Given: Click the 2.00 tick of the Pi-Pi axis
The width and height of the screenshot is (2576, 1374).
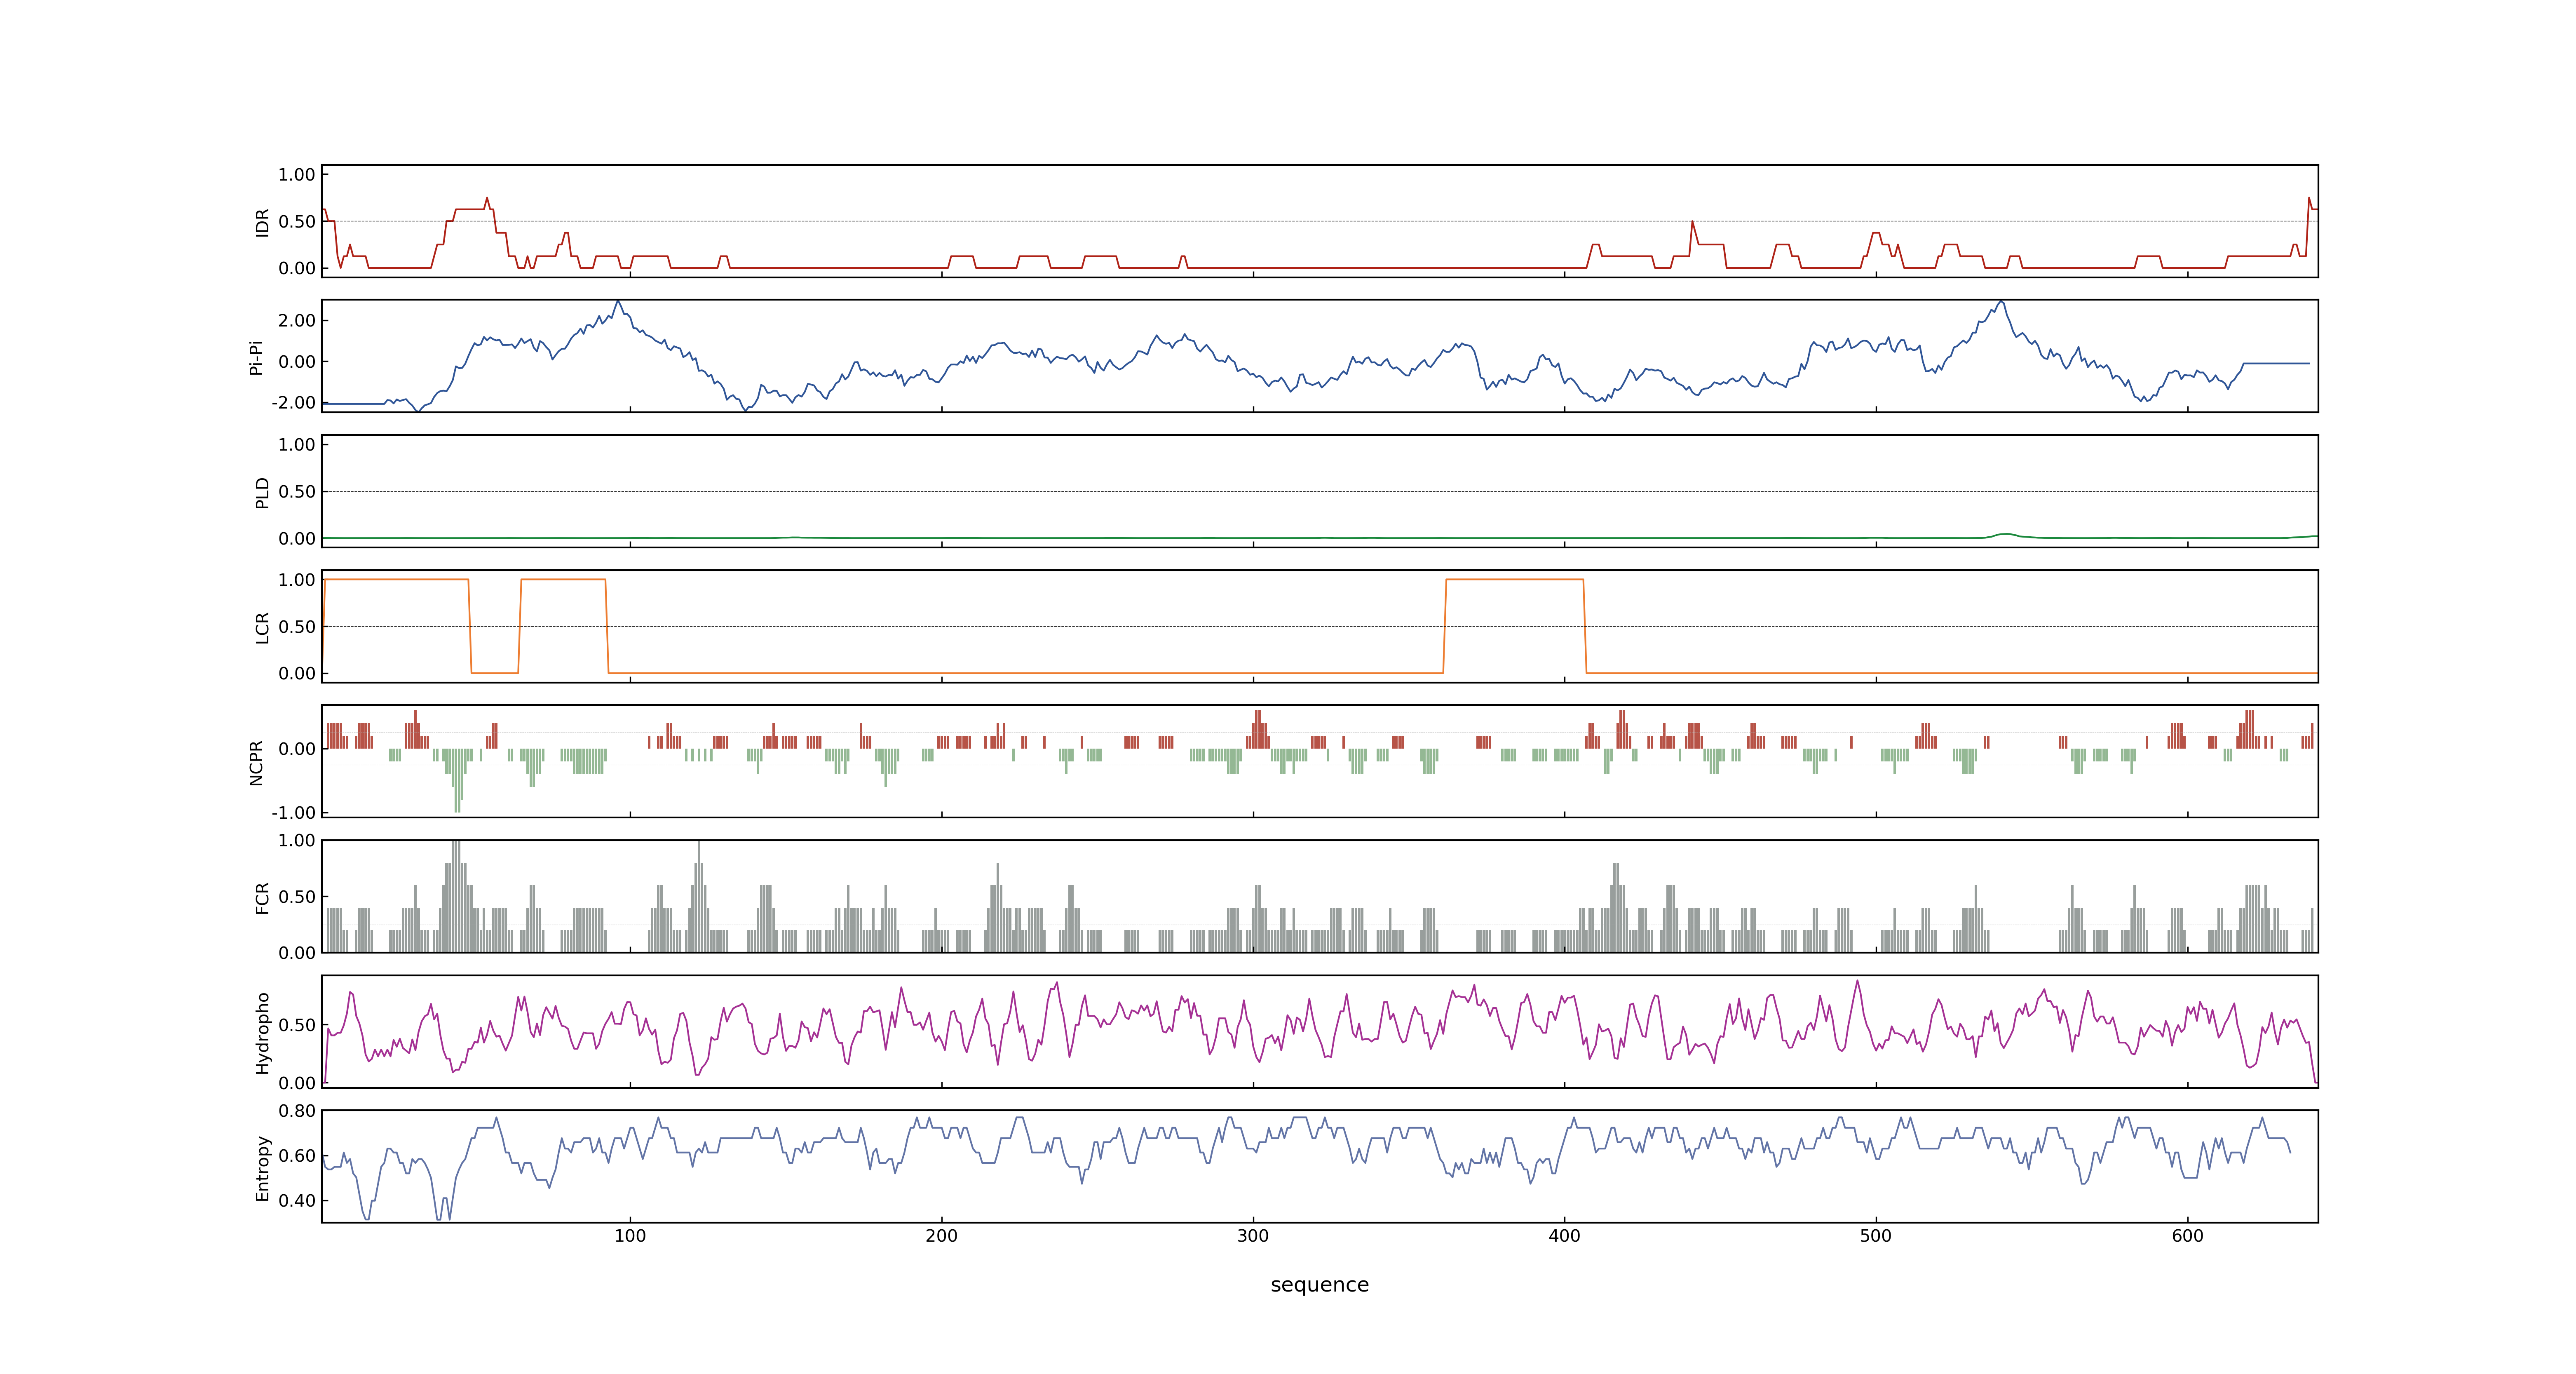Looking at the screenshot, I should pos(297,321).
